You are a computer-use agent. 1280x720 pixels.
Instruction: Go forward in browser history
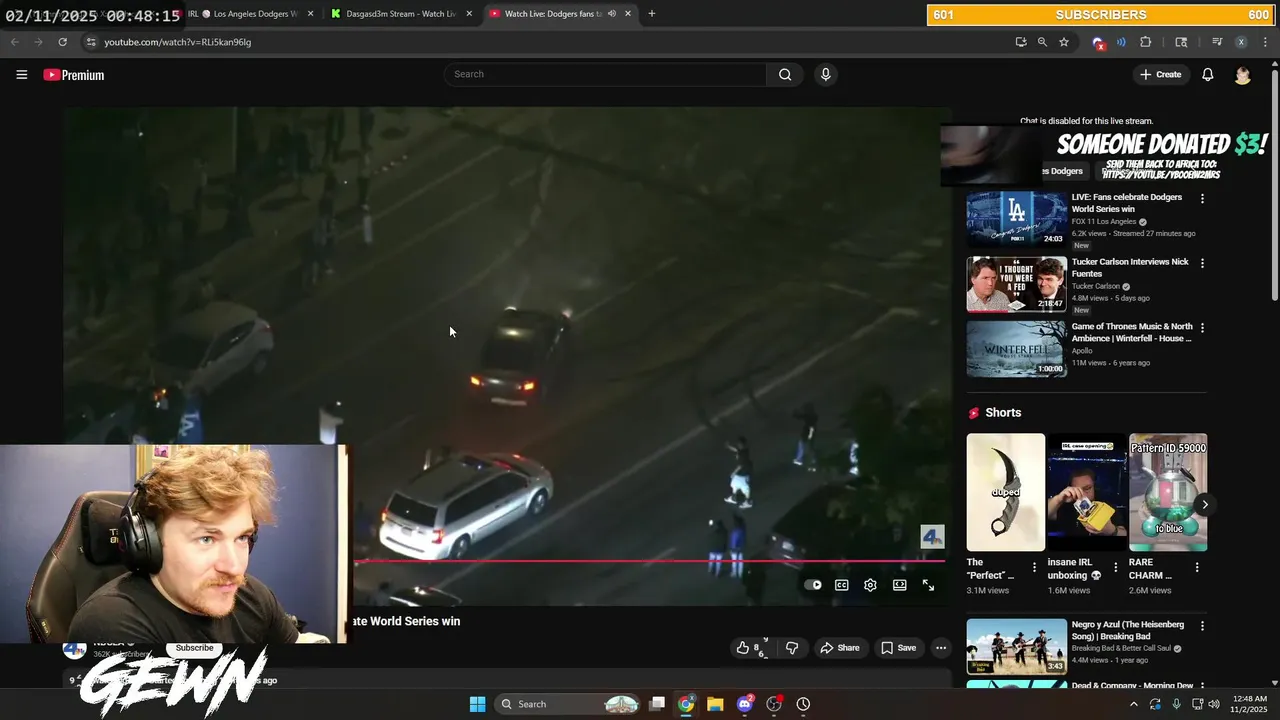(x=38, y=42)
